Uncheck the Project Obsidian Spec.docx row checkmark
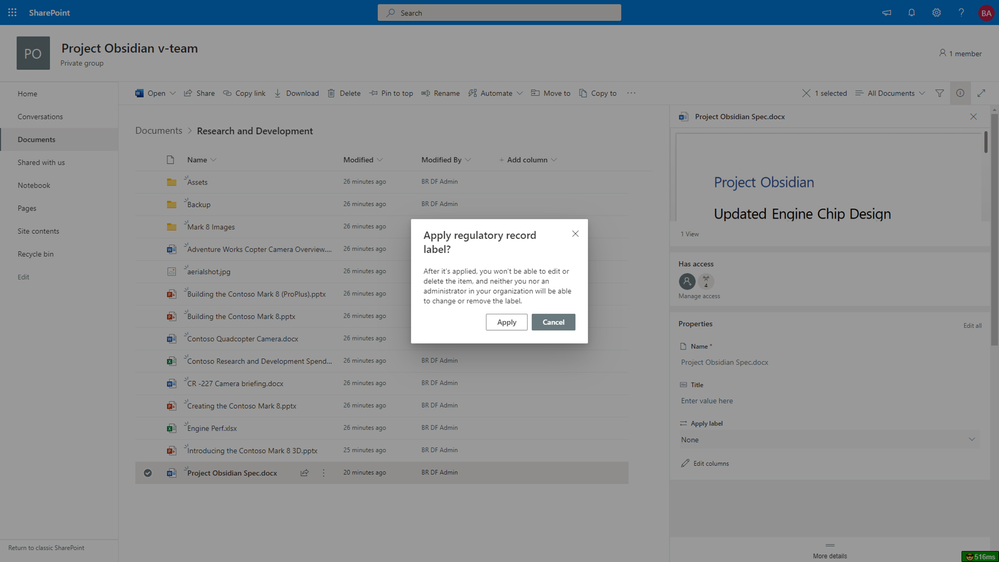Screen dimensions: 999x562 point(148,473)
